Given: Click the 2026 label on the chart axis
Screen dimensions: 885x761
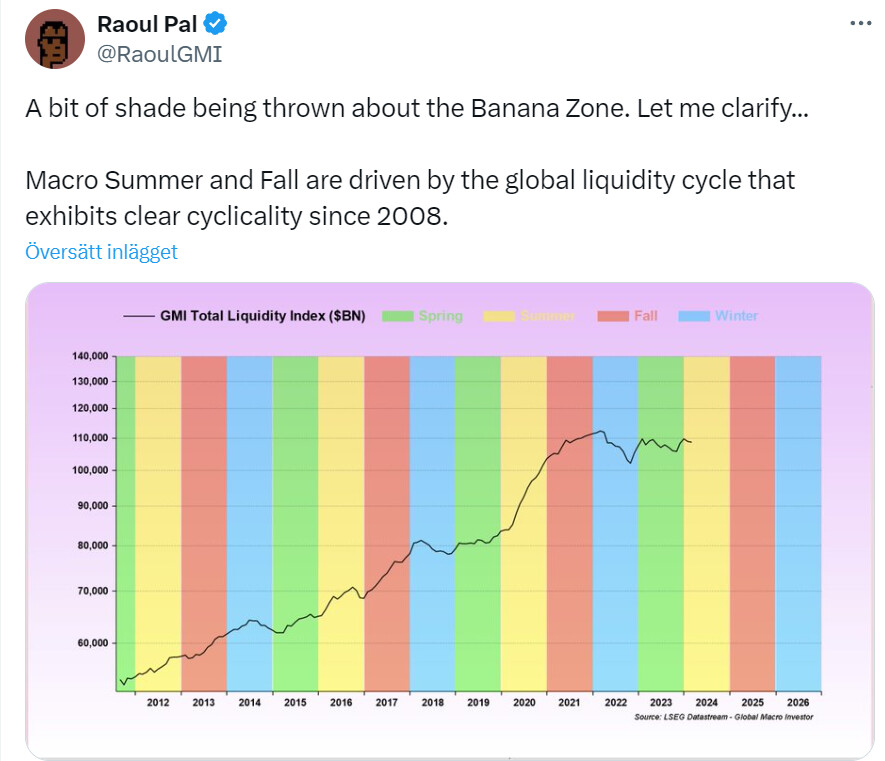Looking at the screenshot, I should click(x=798, y=703).
